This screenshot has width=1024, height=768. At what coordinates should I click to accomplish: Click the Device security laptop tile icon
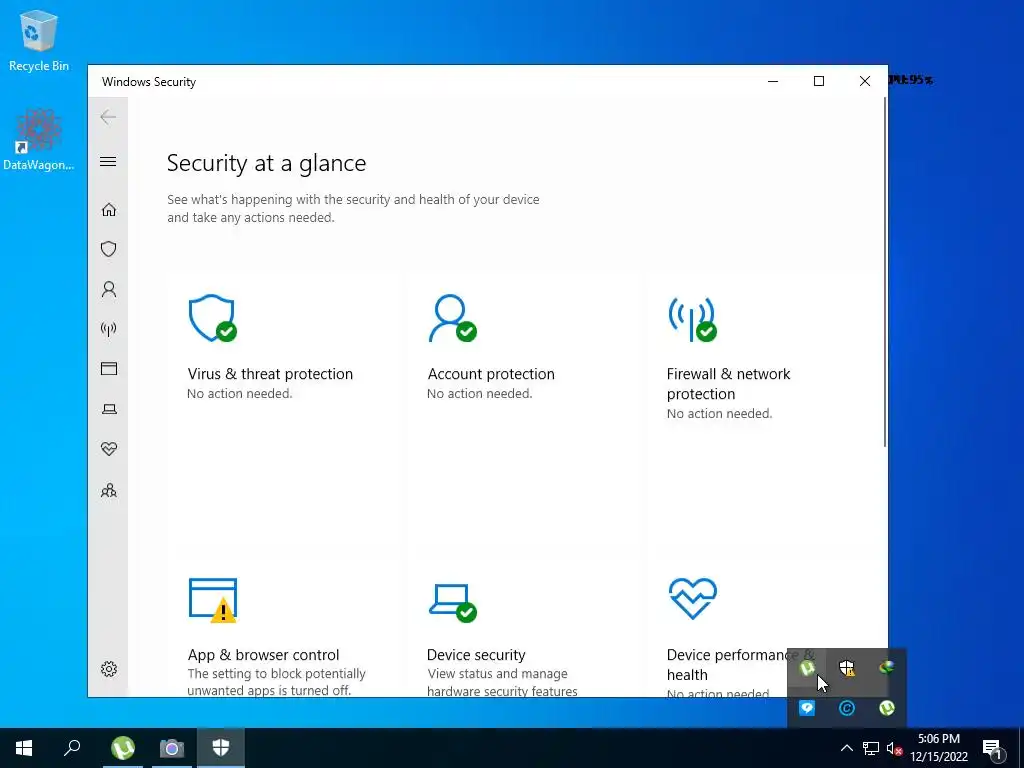tap(452, 602)
